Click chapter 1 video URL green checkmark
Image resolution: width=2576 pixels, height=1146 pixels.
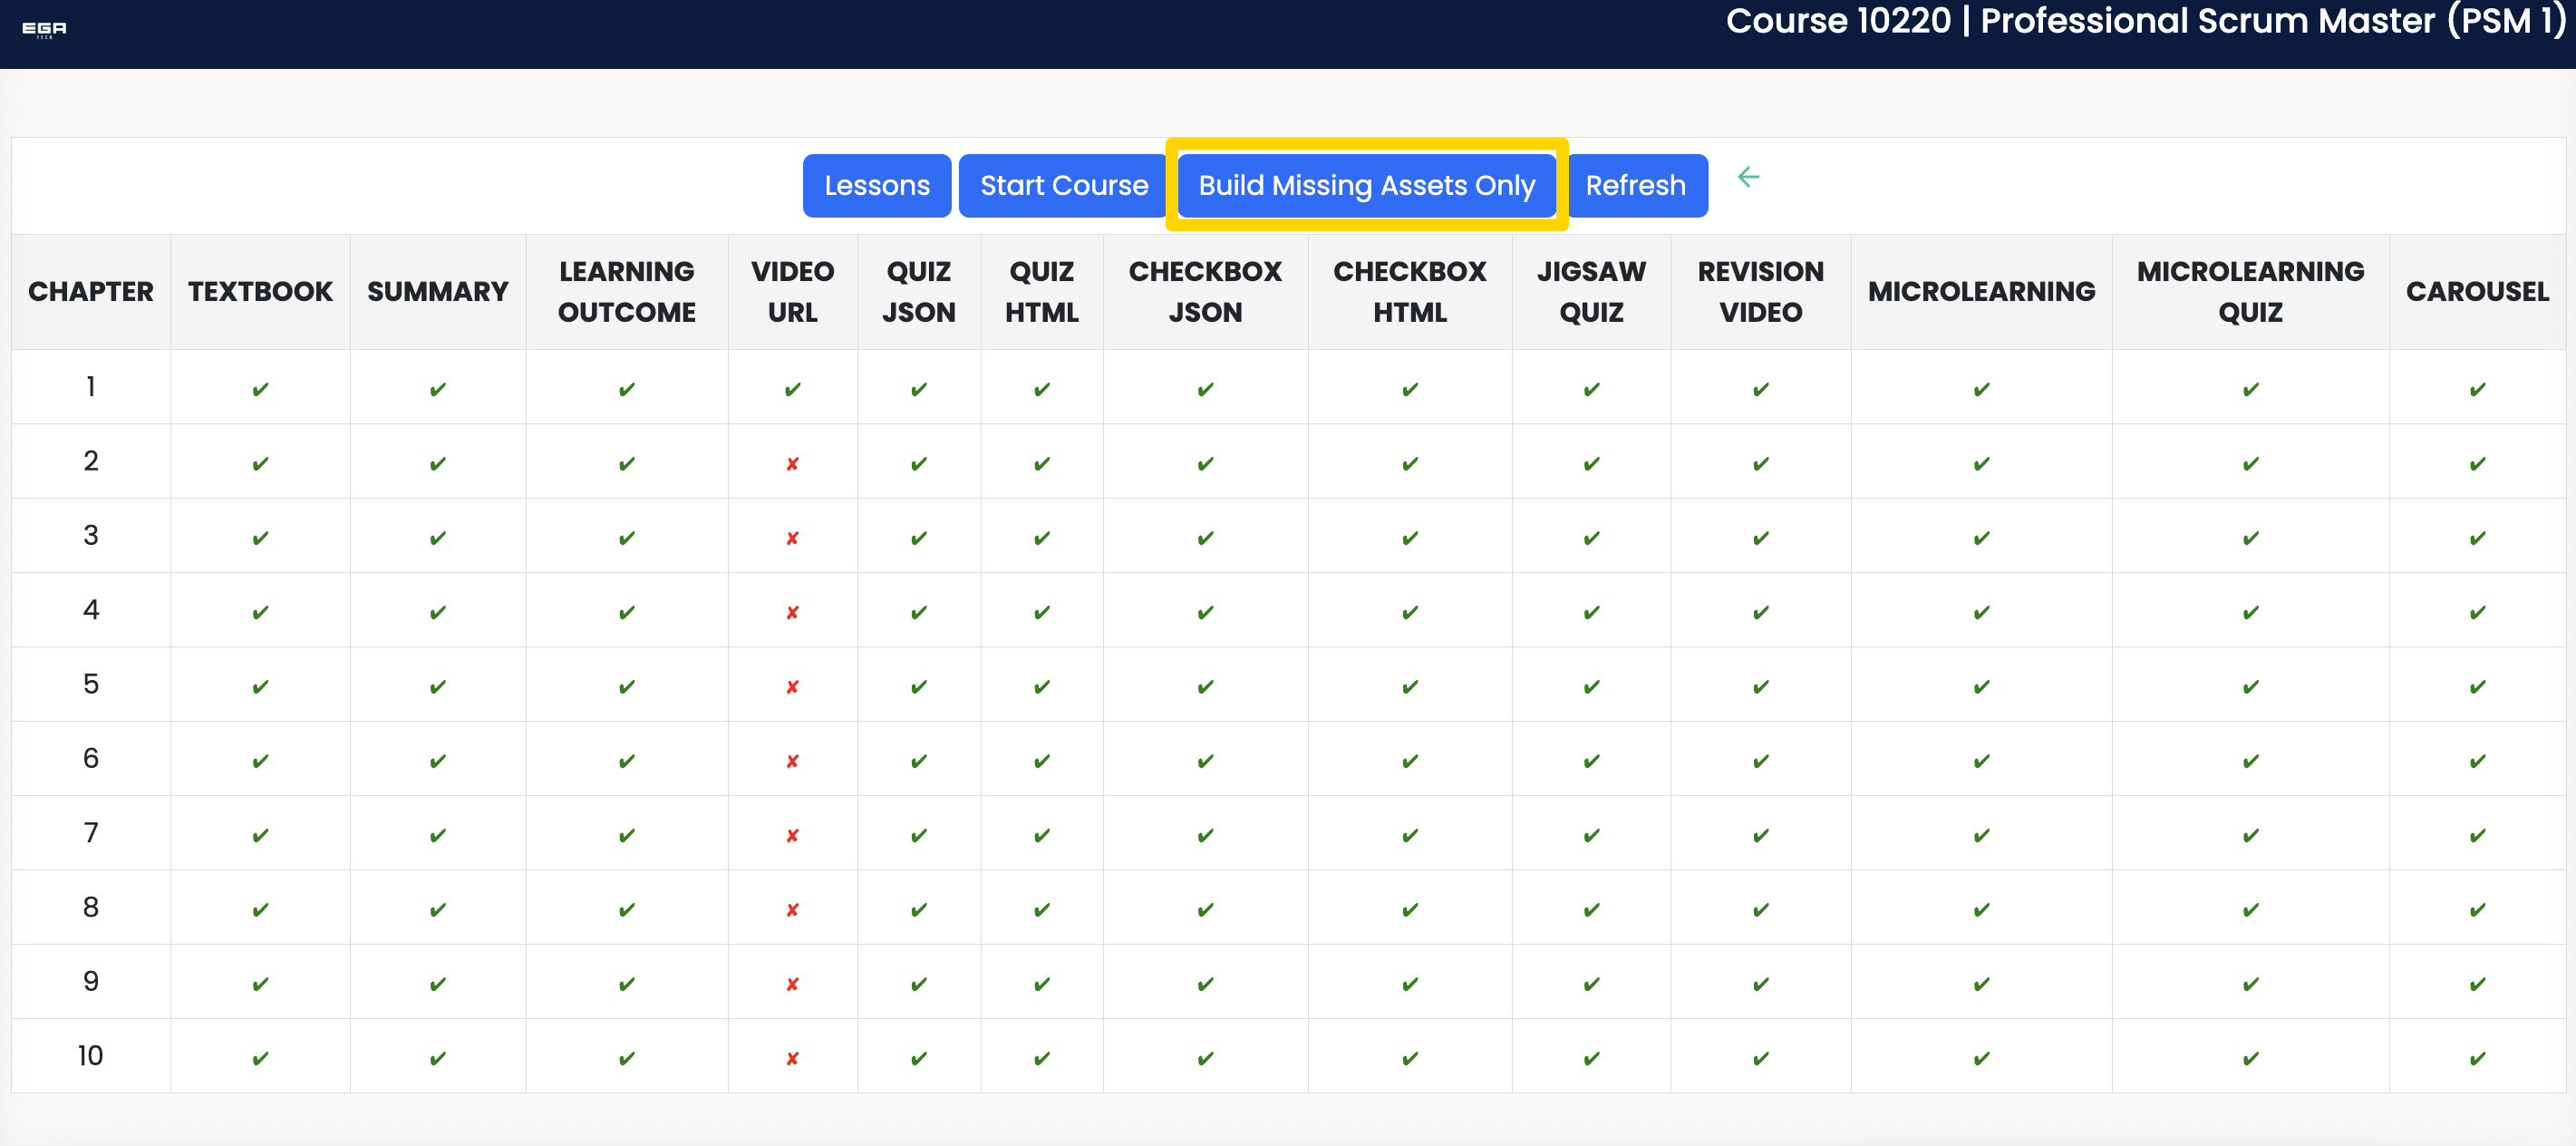click(792, 390)
